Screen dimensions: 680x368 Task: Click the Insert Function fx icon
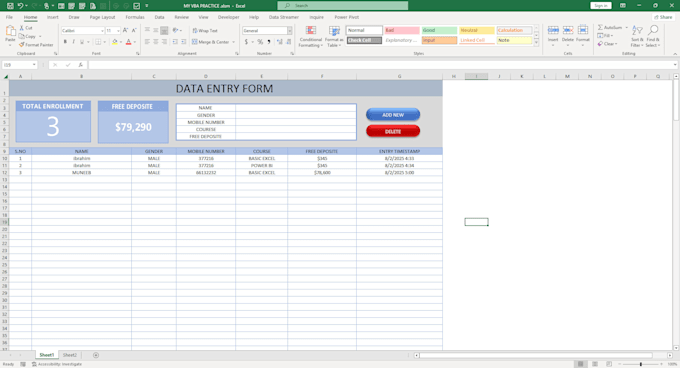(x=81, y=65)
